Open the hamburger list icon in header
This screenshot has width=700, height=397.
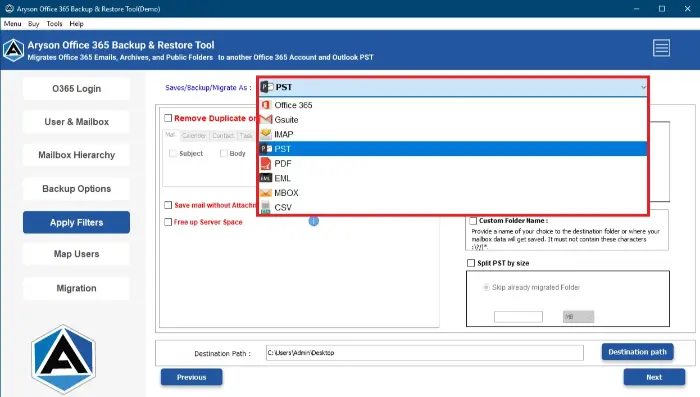click(x=661, y=48)
